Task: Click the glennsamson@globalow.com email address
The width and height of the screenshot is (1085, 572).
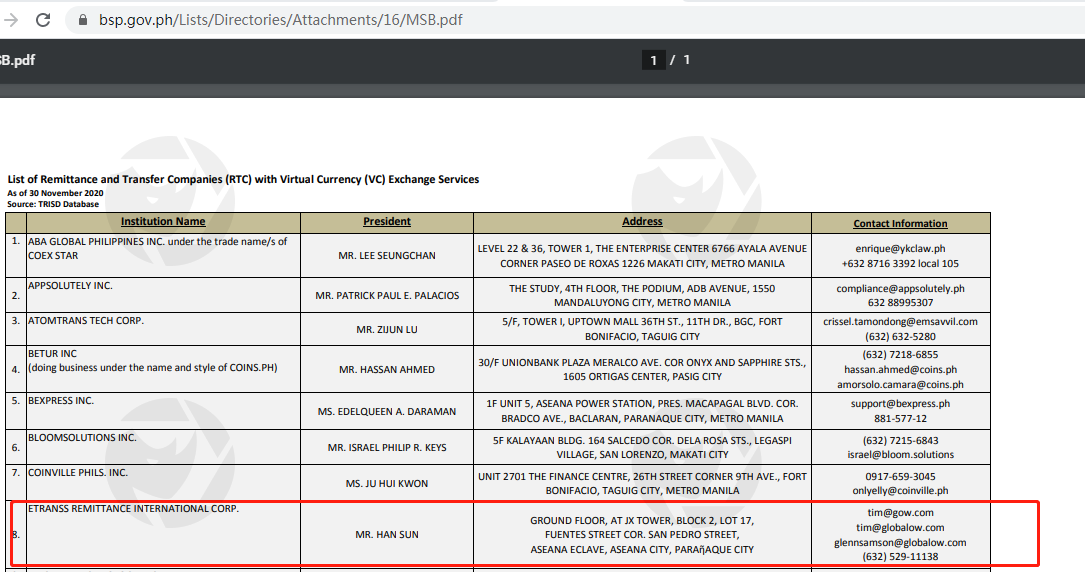Action: coord(900,542)
